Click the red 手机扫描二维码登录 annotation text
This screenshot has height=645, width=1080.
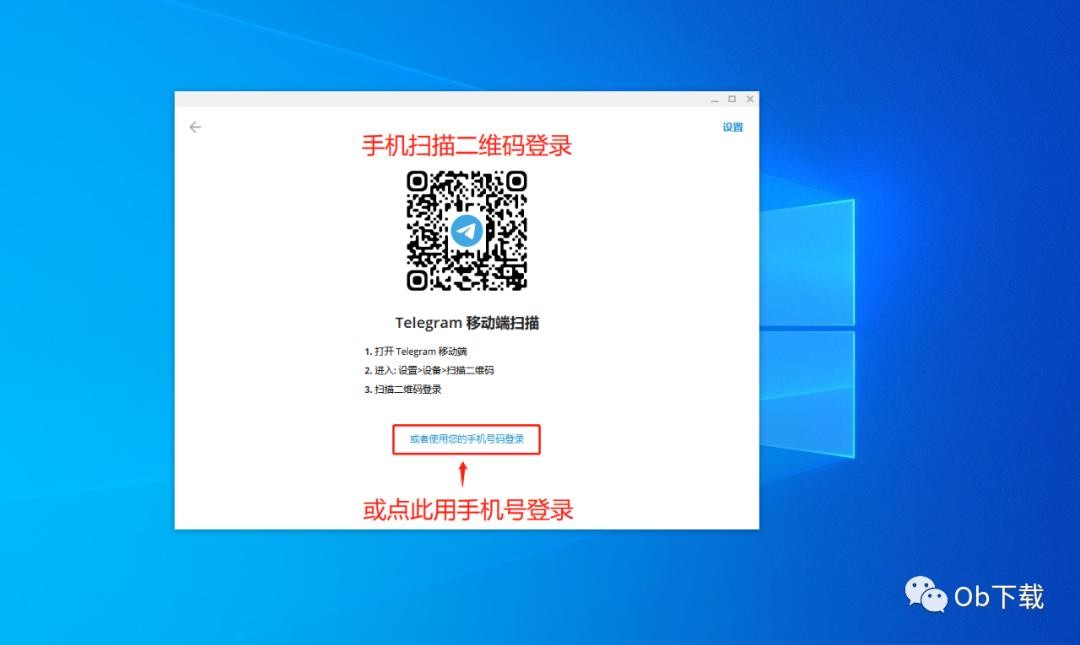(466, 146)
